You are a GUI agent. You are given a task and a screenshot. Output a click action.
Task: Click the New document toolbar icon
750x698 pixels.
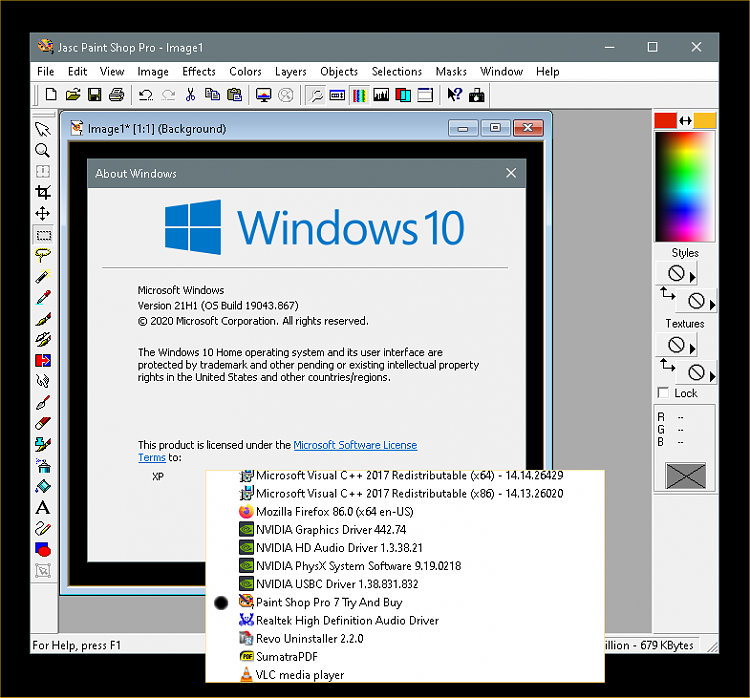pyautogui.click(x=51, y=95)
